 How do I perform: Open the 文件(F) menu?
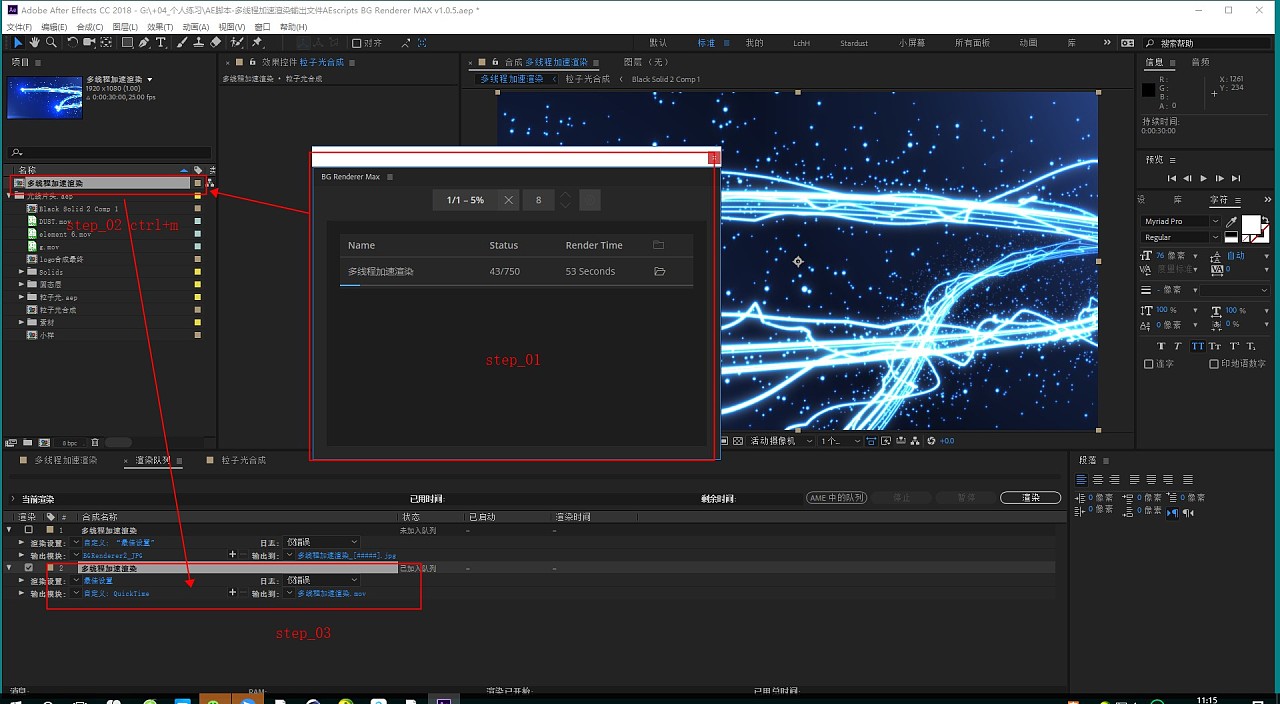tap(19, 27)
